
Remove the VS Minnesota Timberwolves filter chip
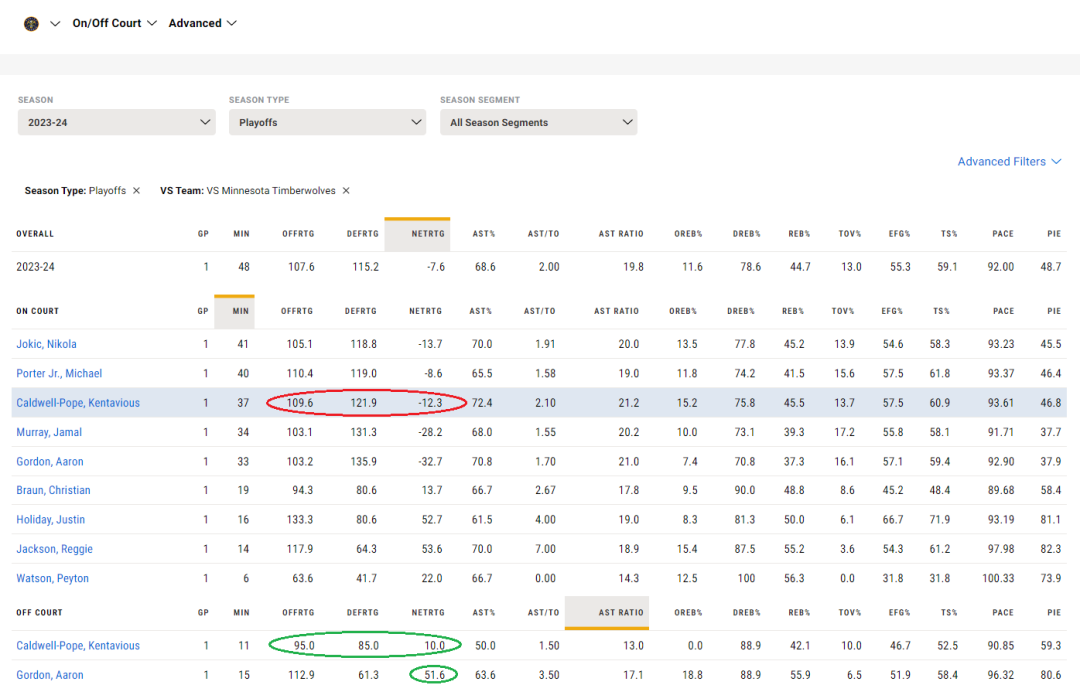(x=346, y=191)
